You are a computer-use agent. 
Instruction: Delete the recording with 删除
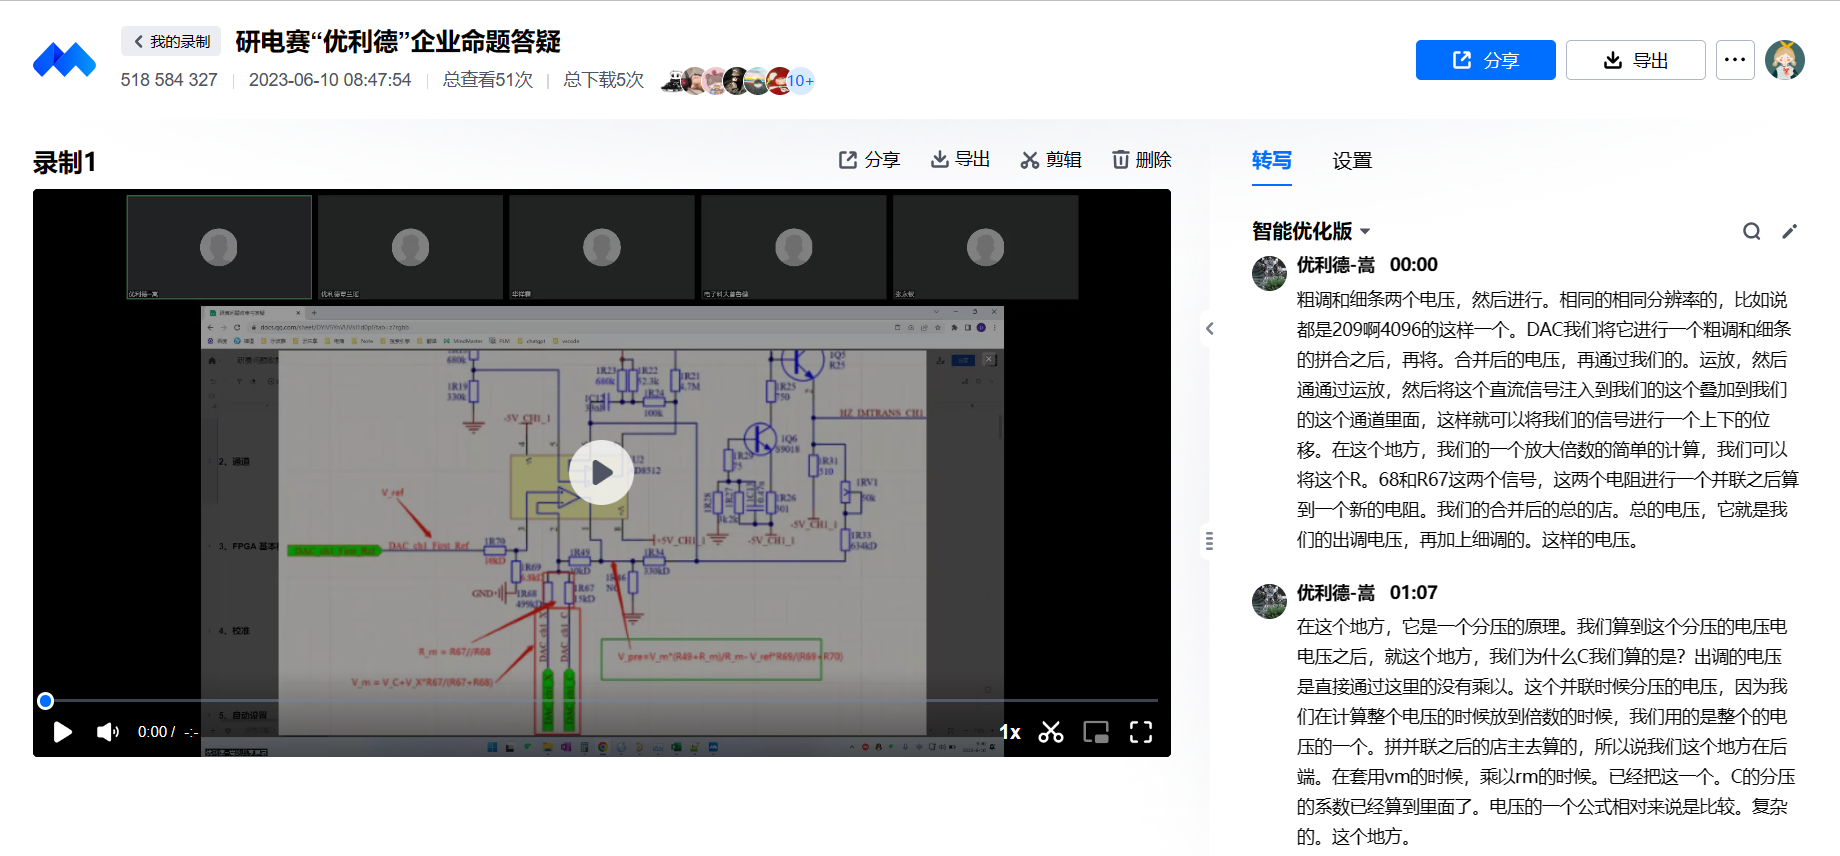click(x=1142, y=160)
